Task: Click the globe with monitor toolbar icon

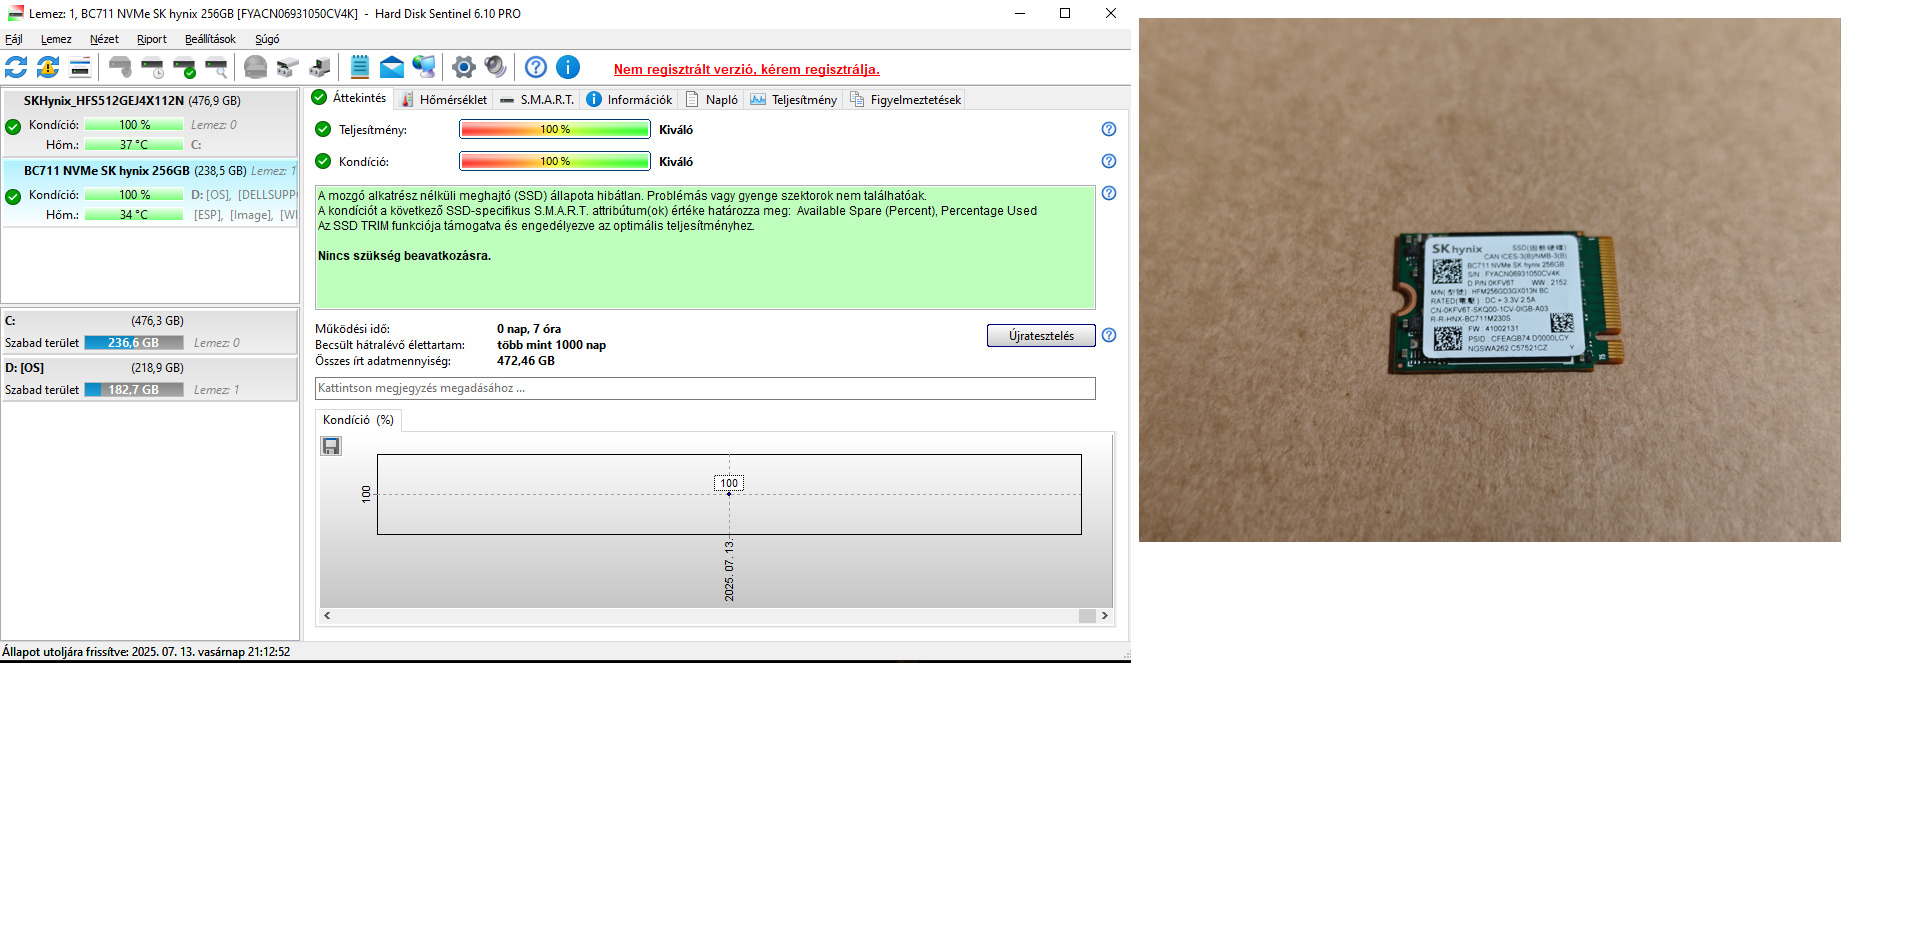Action: (x=424, y=67)
